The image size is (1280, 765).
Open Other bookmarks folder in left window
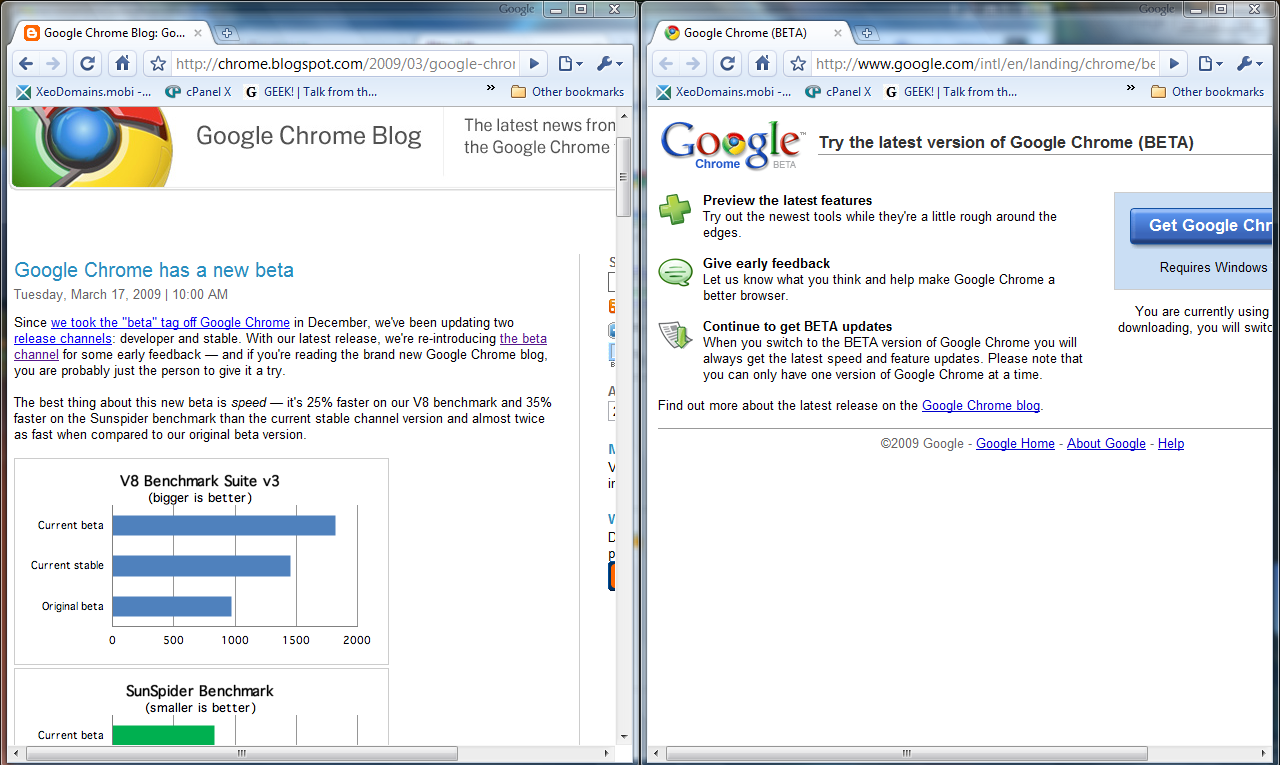click(567, 92)
